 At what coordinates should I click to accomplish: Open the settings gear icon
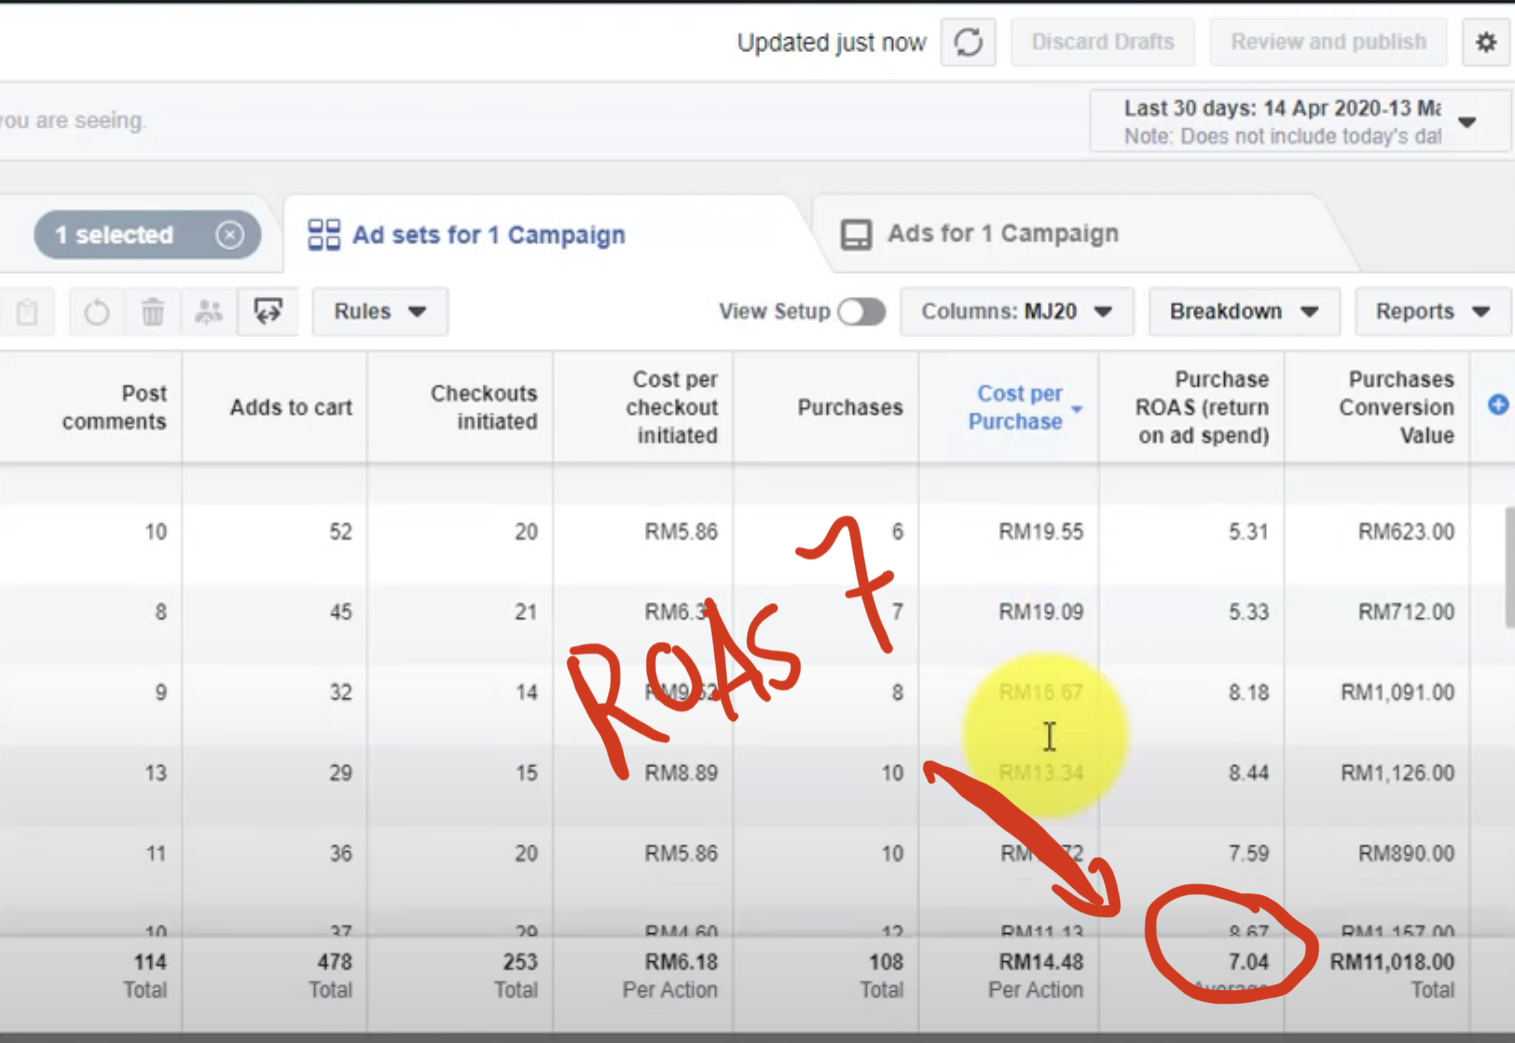pyautogui.click(x=1486, y=42)
